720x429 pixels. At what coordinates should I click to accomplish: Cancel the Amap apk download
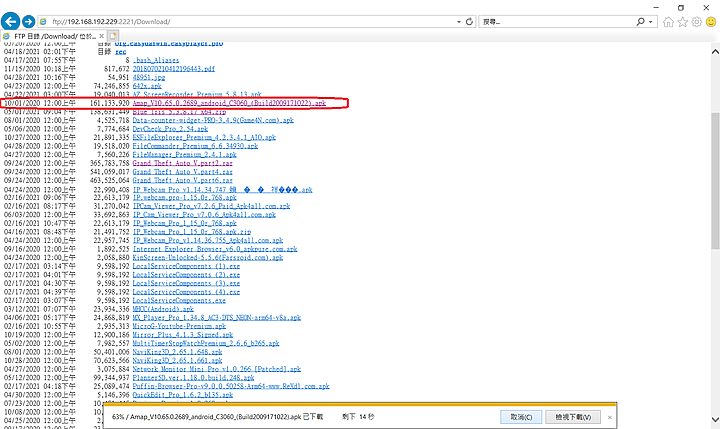click(521, 417)
